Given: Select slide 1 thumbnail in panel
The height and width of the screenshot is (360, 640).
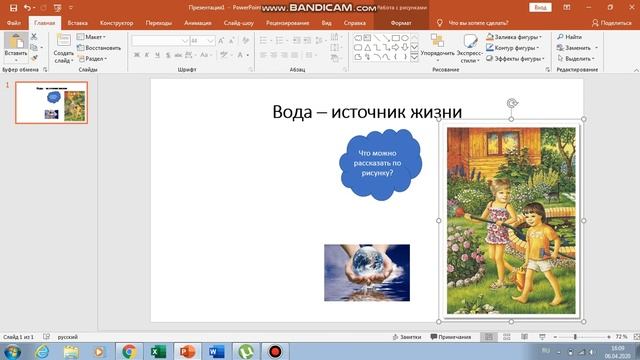Looking at the screenshot, I should (x=51, y=102).
